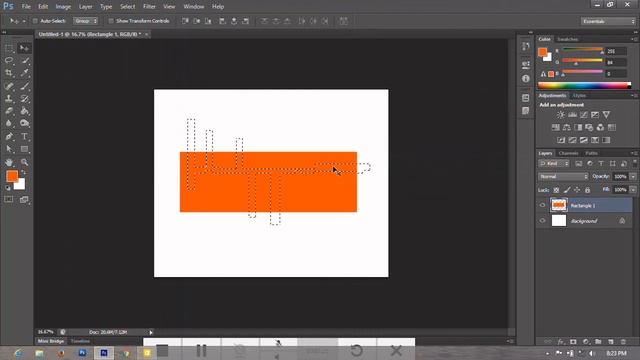Viewport: 640px width, 360px height.
Task: Add Brightness/Contrast adjustment icon
Action: tap(561, 115)
